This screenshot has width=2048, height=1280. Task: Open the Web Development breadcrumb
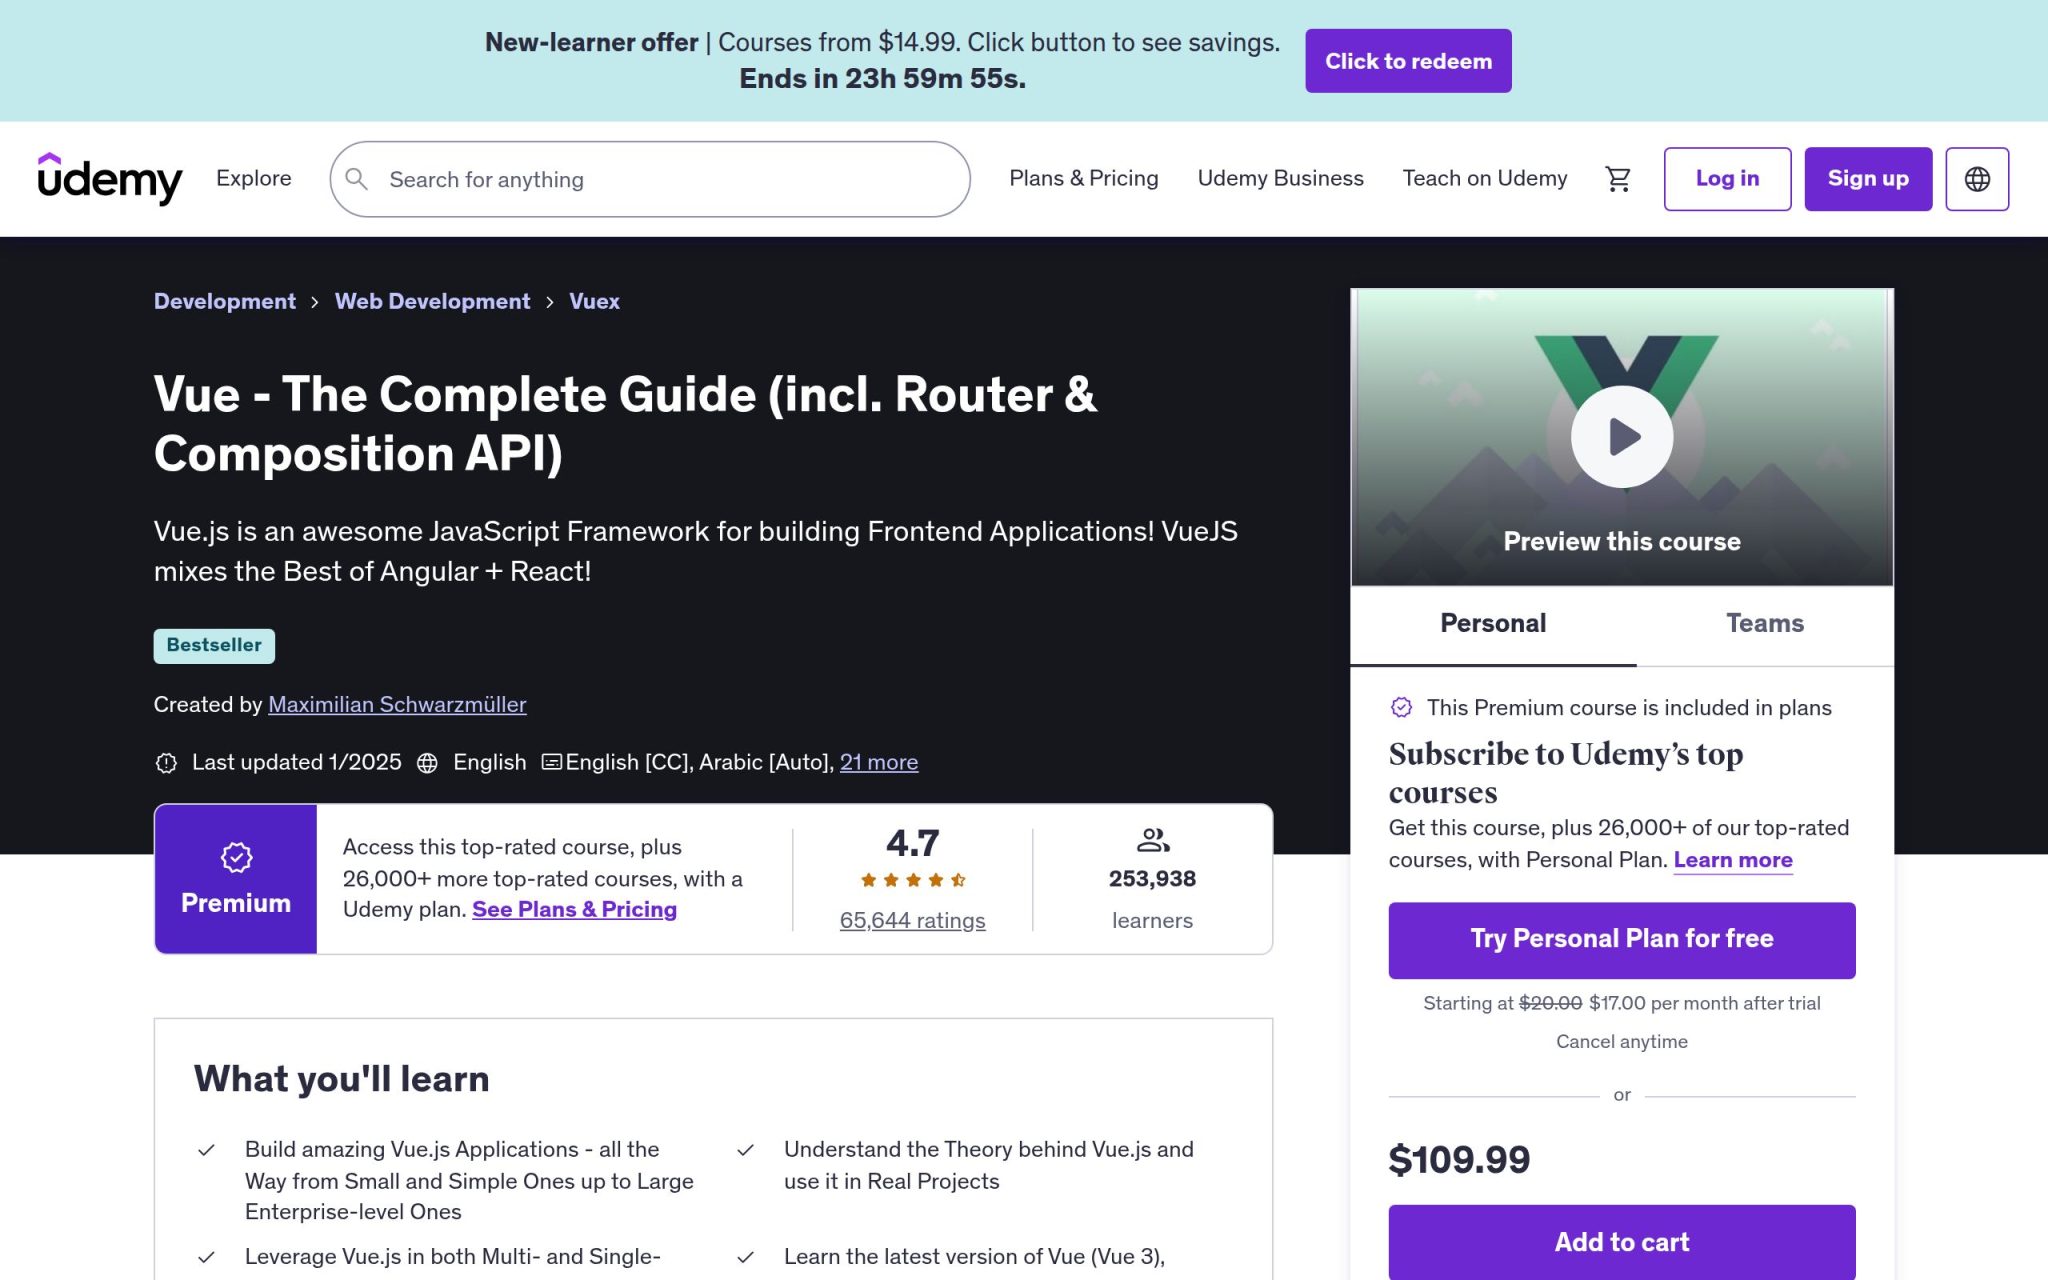(433, 301)
